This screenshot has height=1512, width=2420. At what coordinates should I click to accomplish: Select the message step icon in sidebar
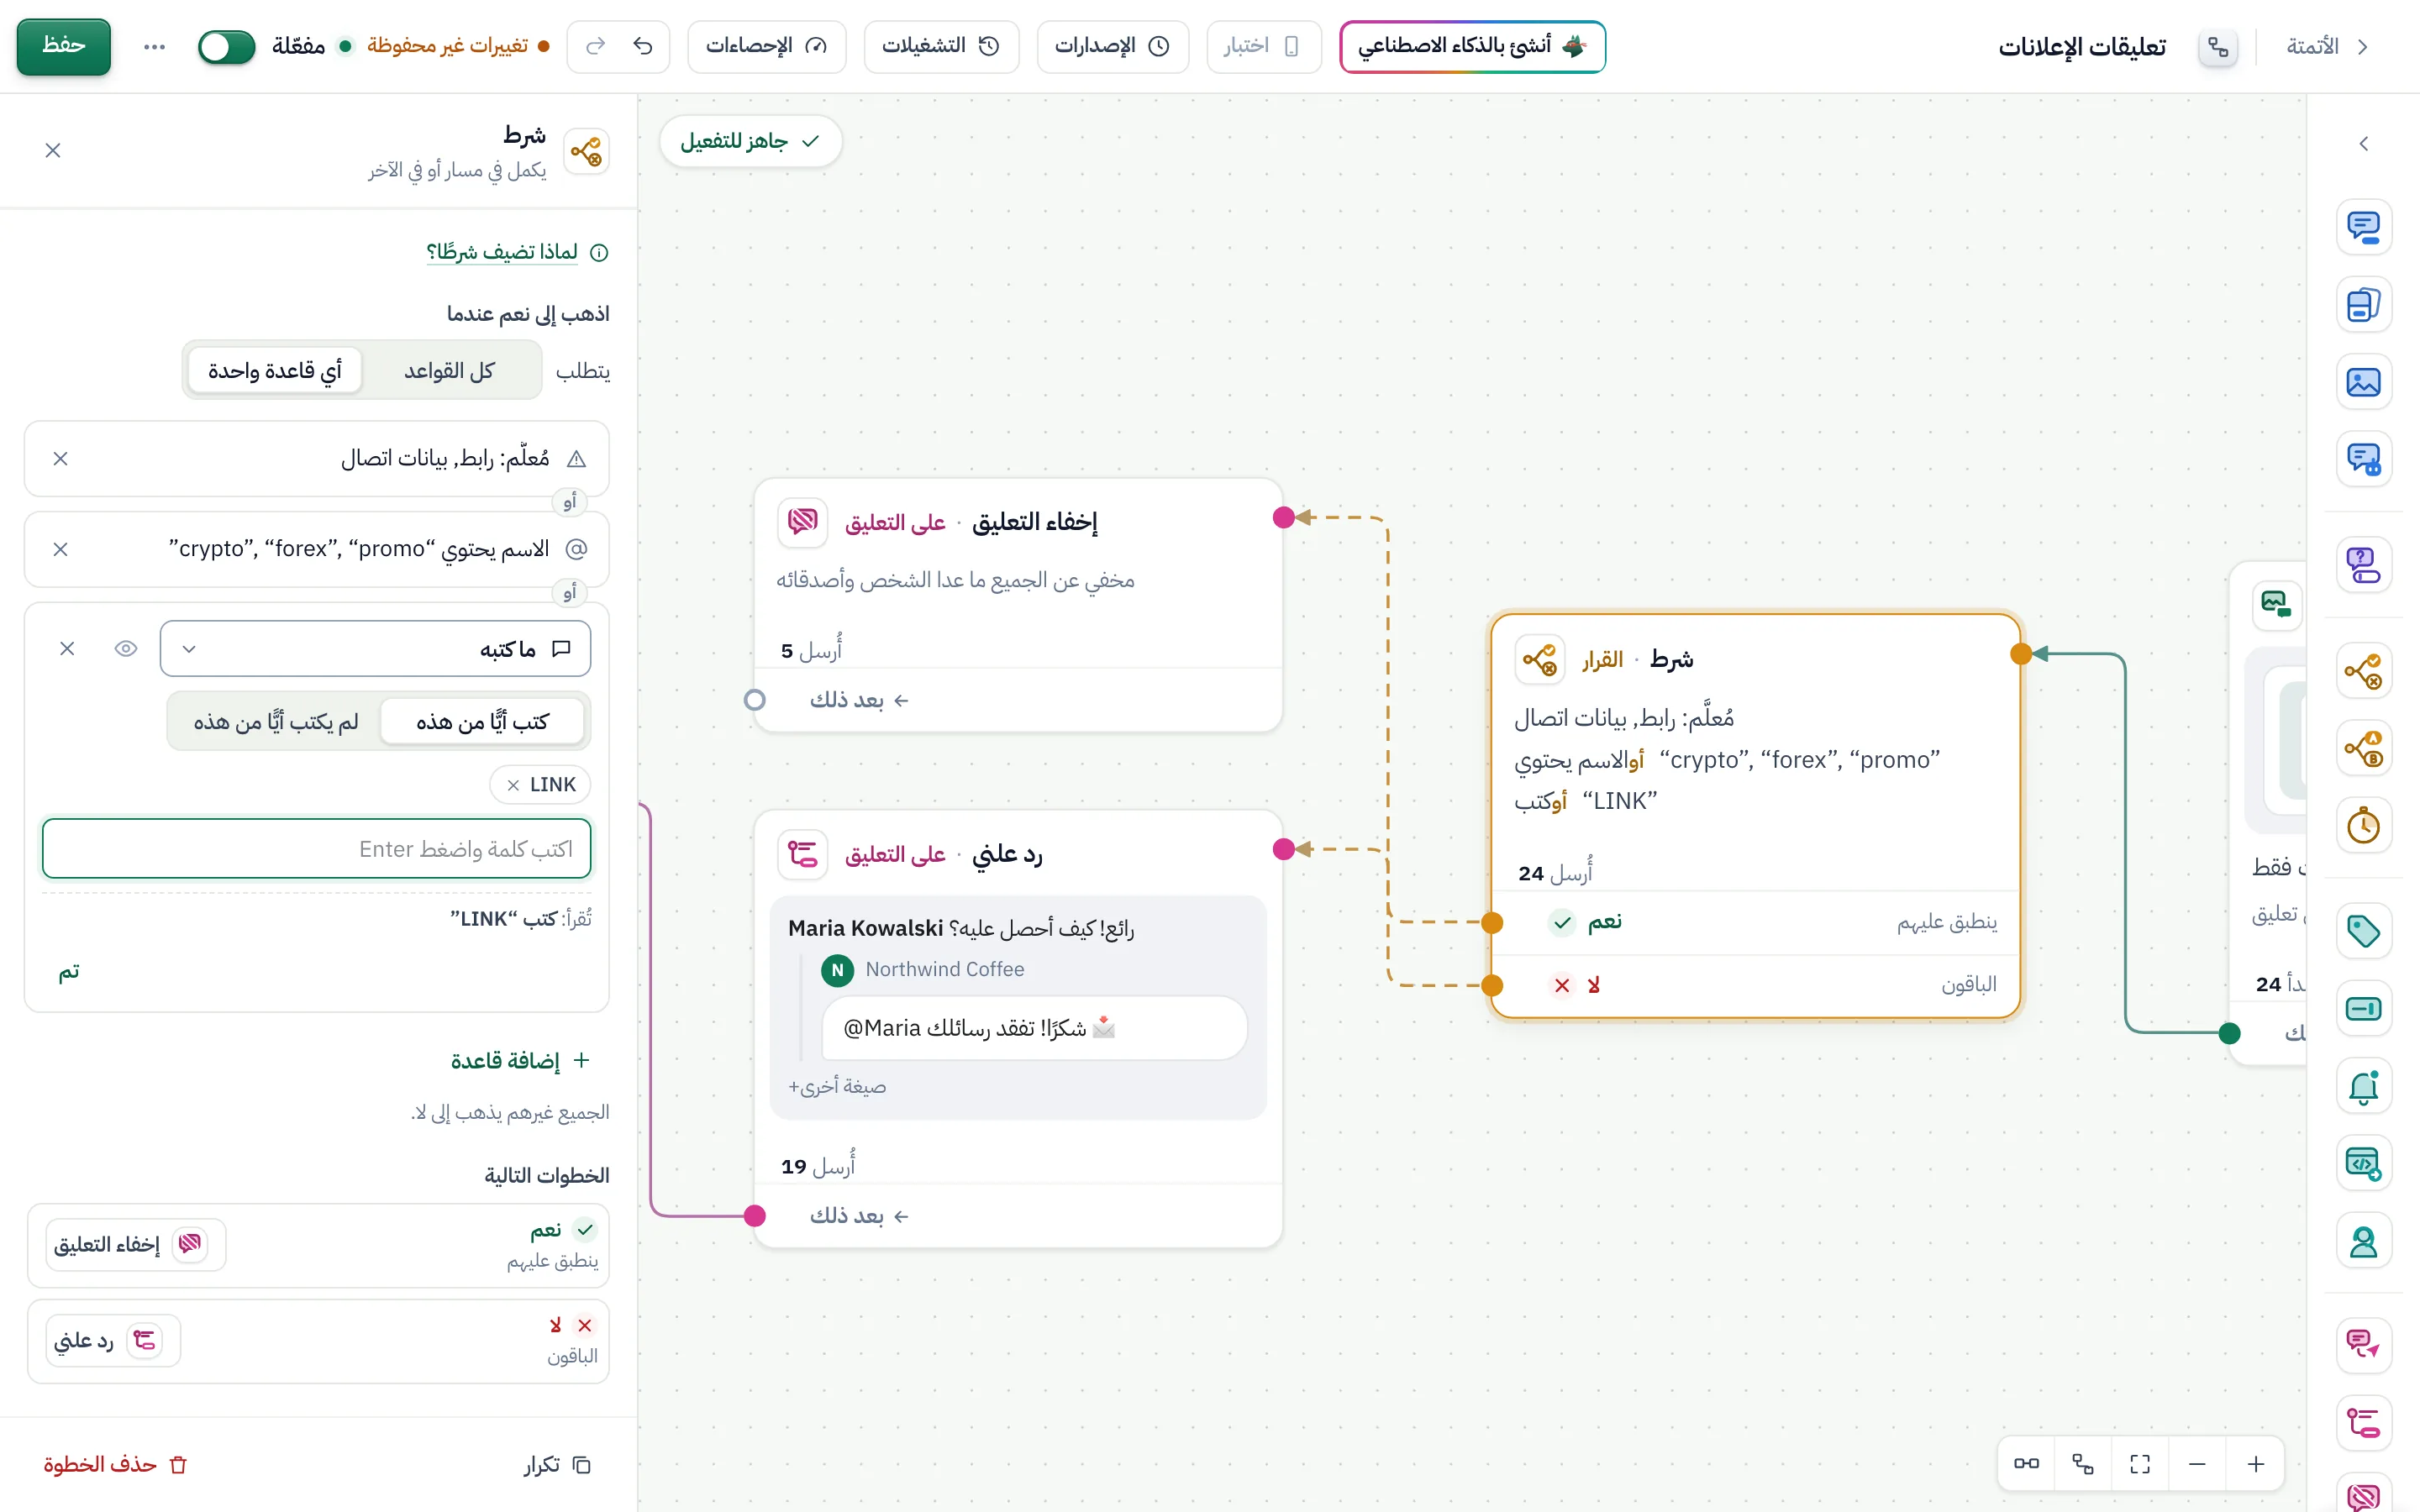(2364, 227)
